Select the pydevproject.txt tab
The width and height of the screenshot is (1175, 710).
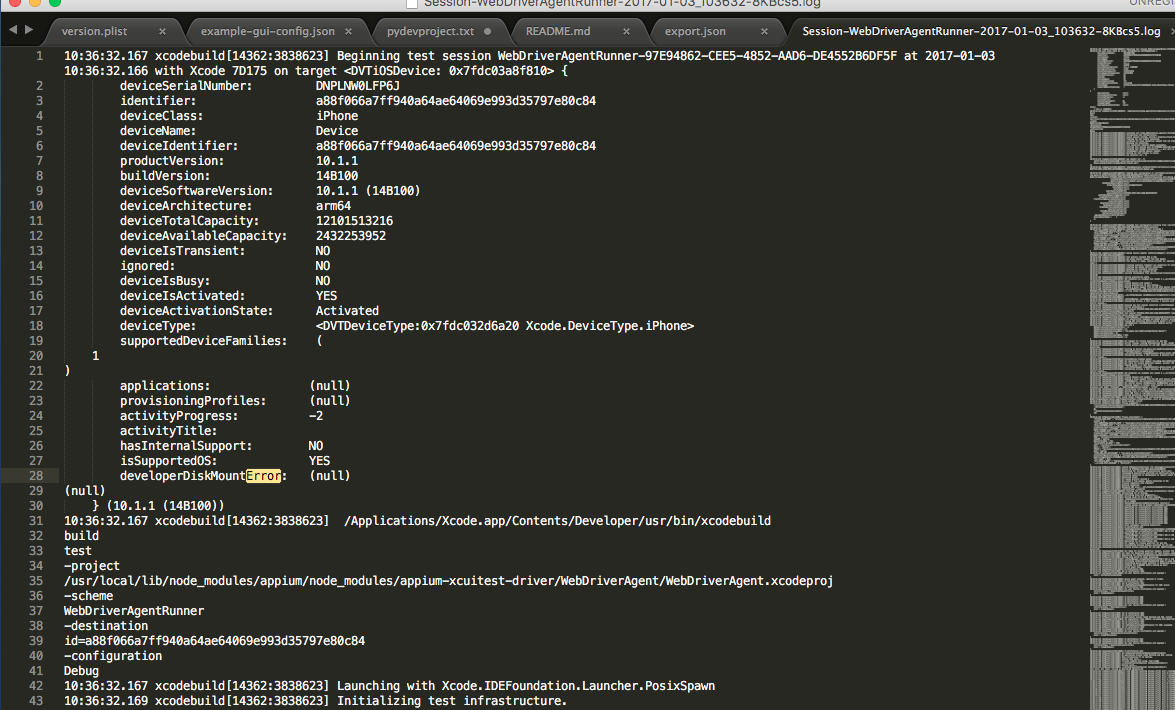(430, 31)
